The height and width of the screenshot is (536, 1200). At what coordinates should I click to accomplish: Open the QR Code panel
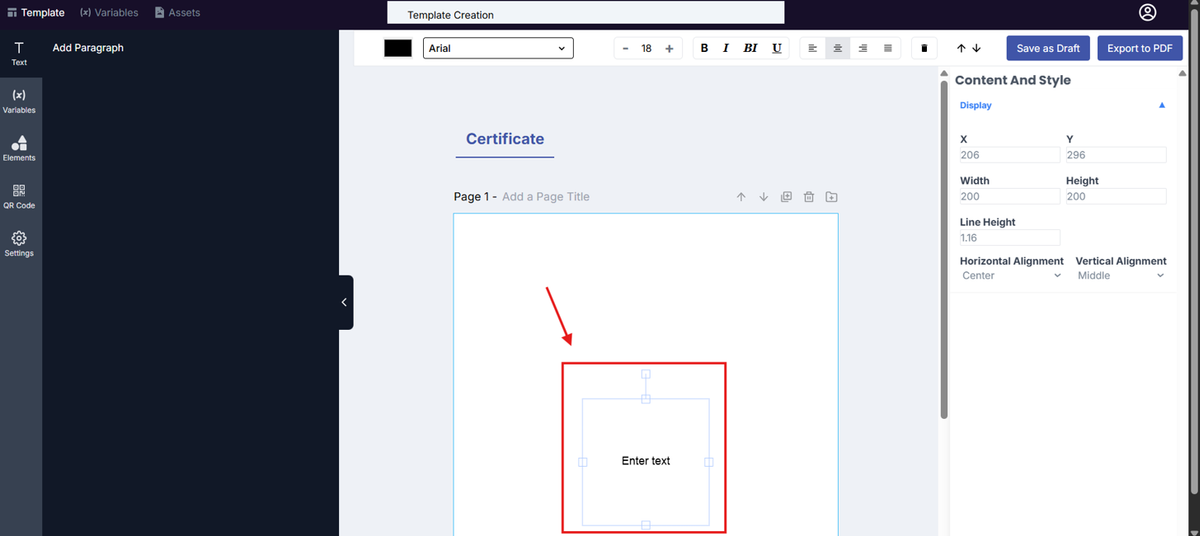(19, 197)
